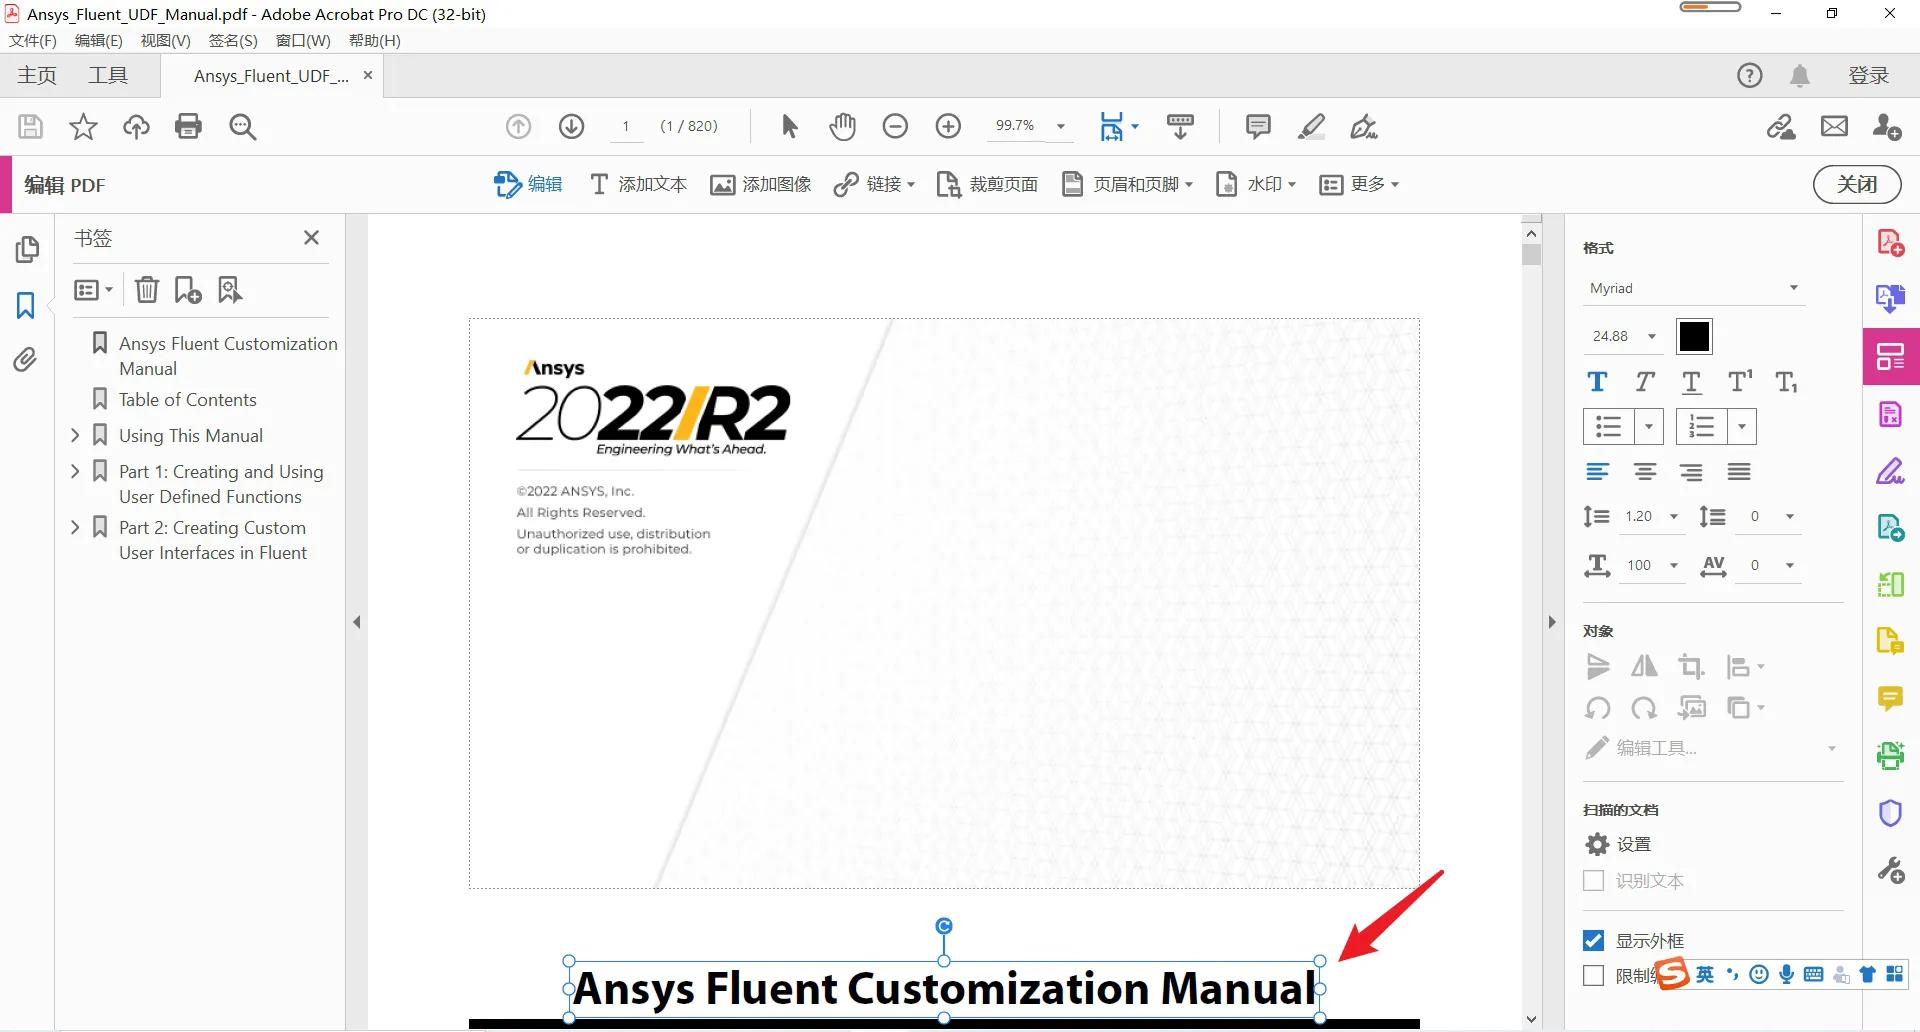Click 添加图像 in edit toolbar
Screen dimensions: 1920x1032
(x=761, y=185)
